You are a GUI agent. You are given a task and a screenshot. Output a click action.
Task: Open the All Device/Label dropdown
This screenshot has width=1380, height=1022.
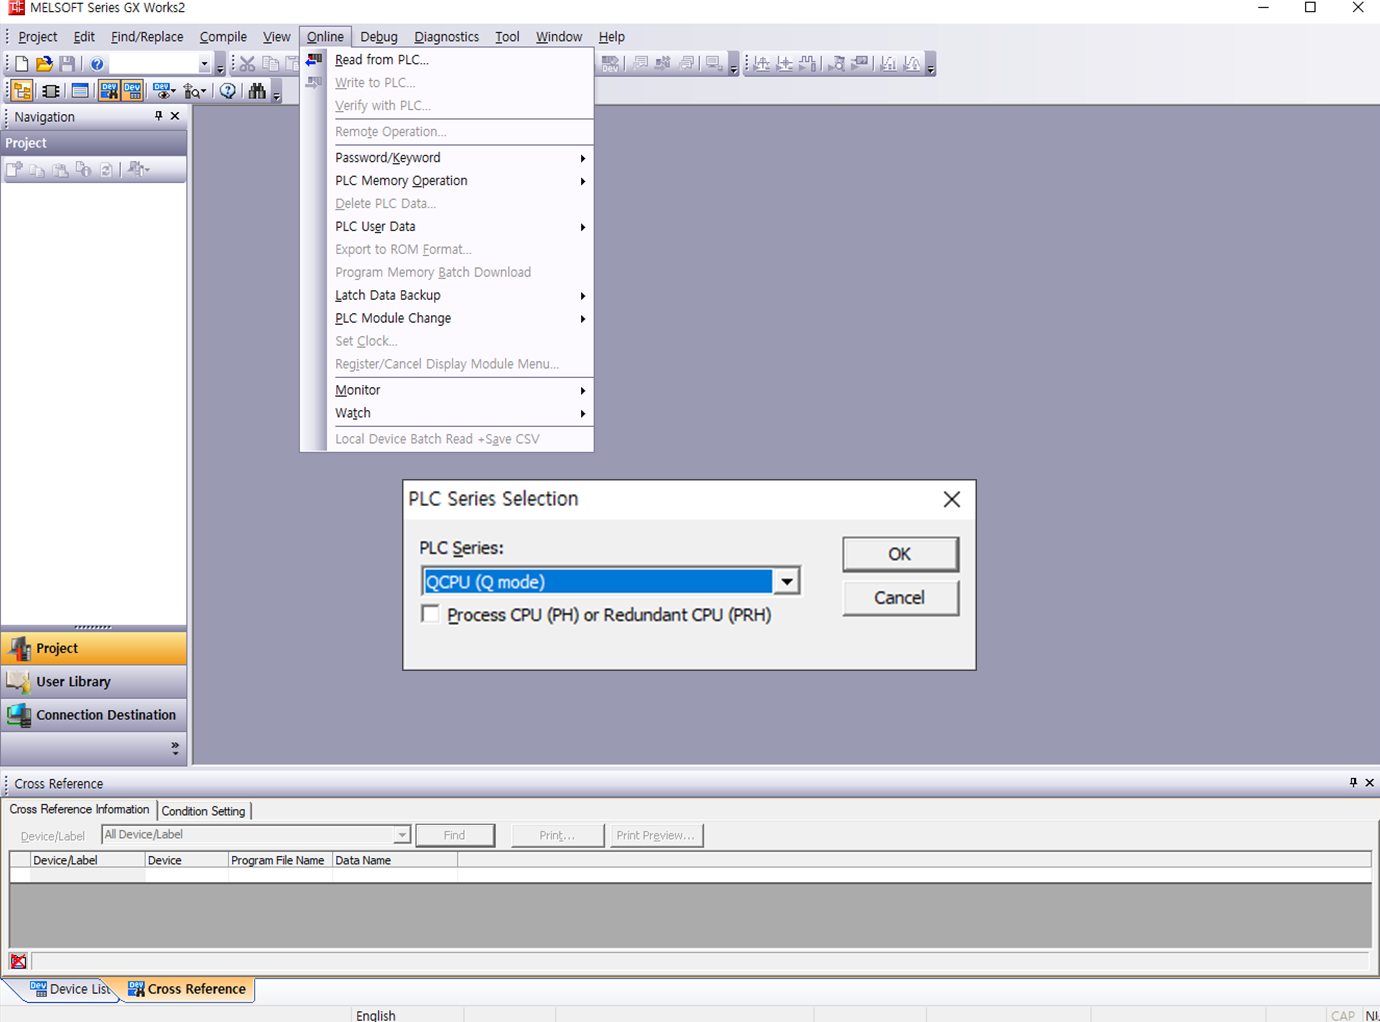401,835
